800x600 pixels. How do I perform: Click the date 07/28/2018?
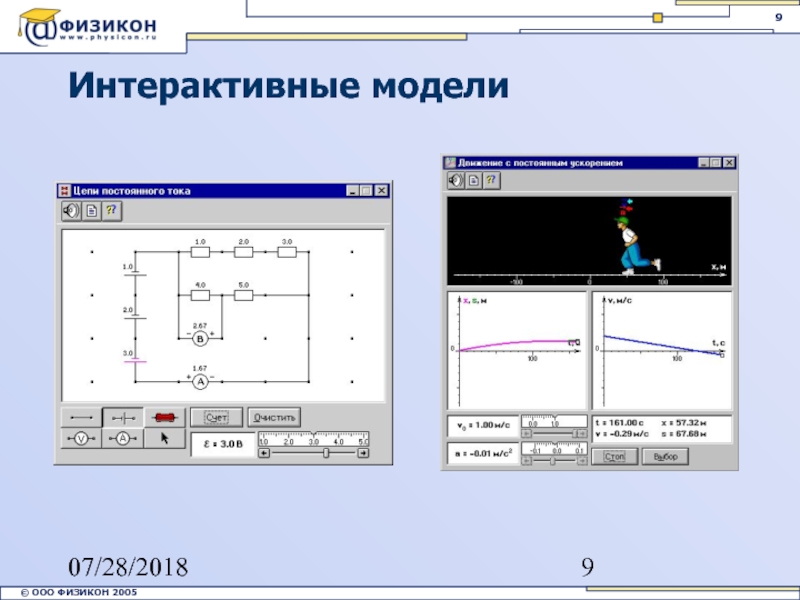click(128, 567)
